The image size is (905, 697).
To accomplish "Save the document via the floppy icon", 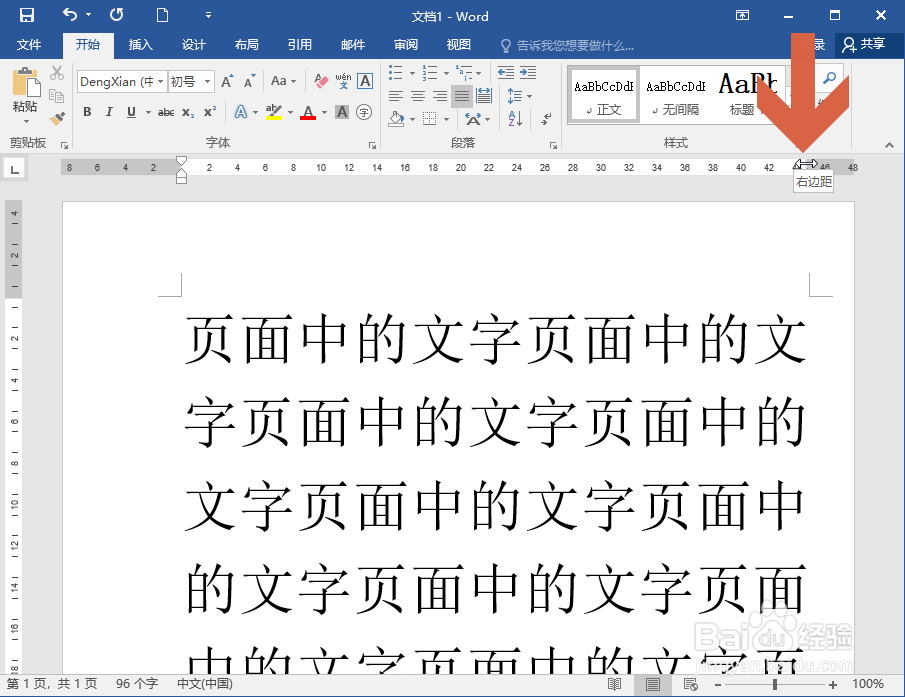I will [x=27, y=15].
